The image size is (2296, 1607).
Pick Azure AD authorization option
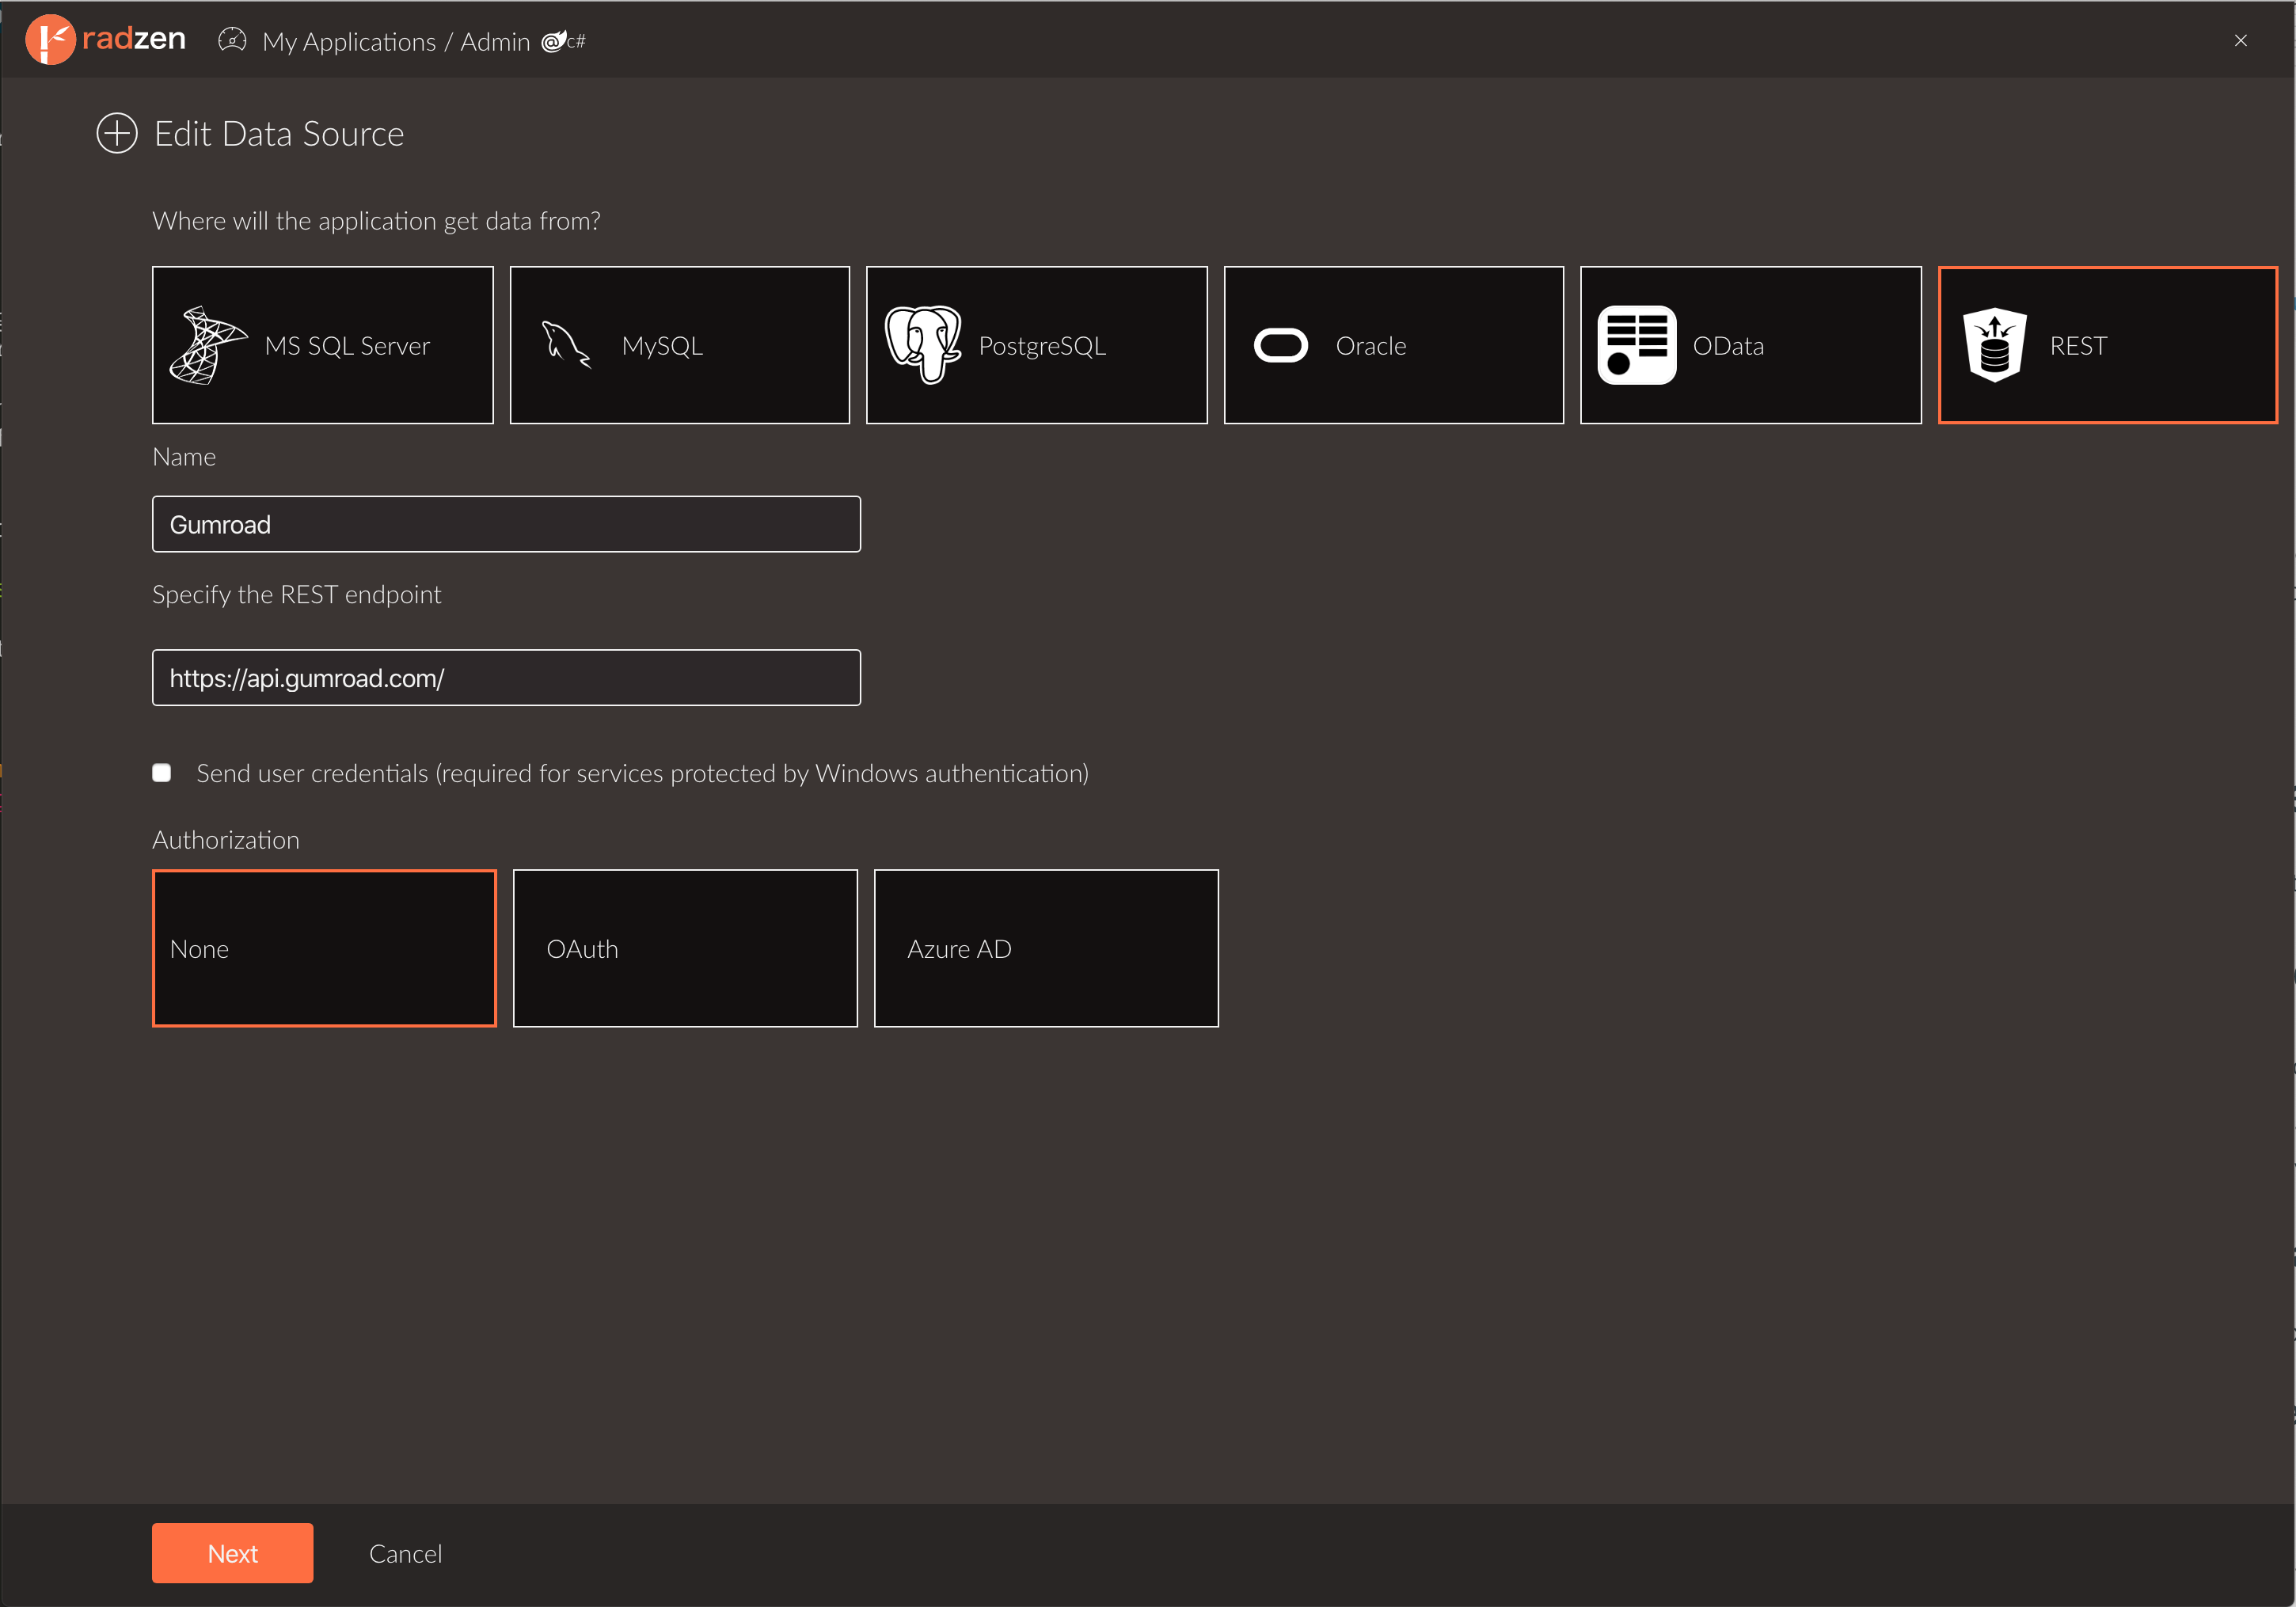click(x=1046, y=948)
